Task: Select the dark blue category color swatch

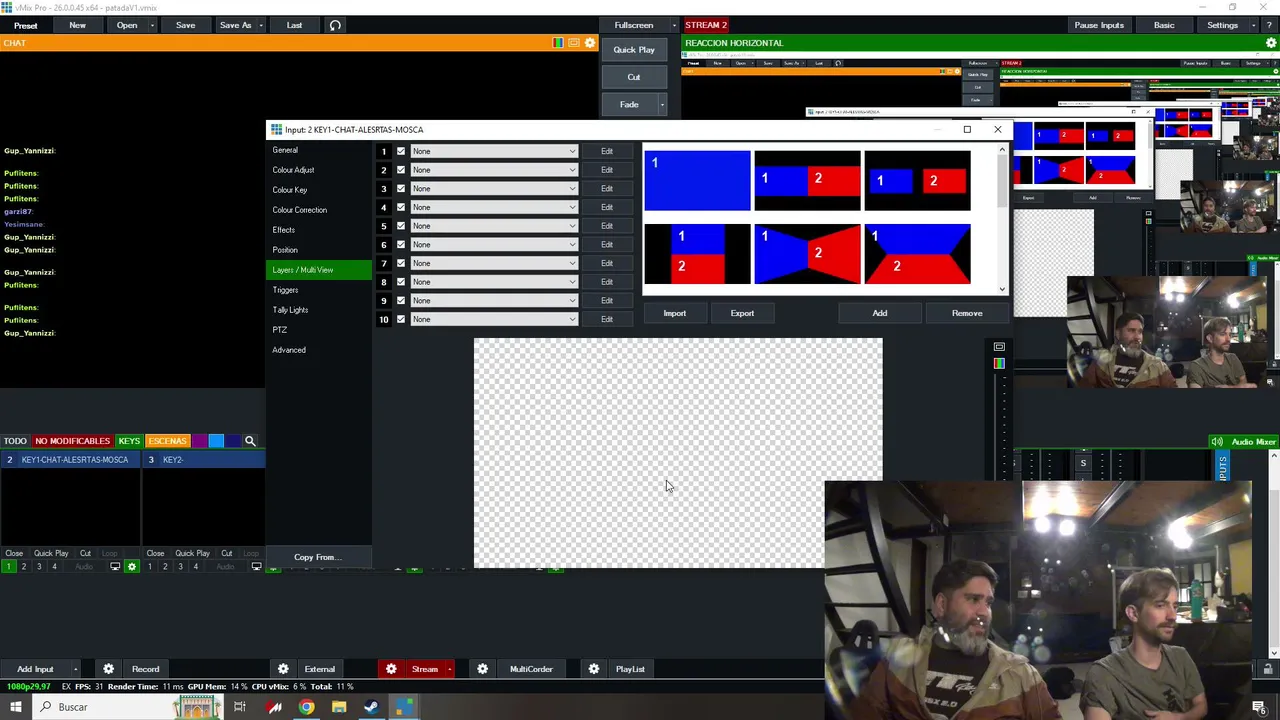Action: click(233, 441)
